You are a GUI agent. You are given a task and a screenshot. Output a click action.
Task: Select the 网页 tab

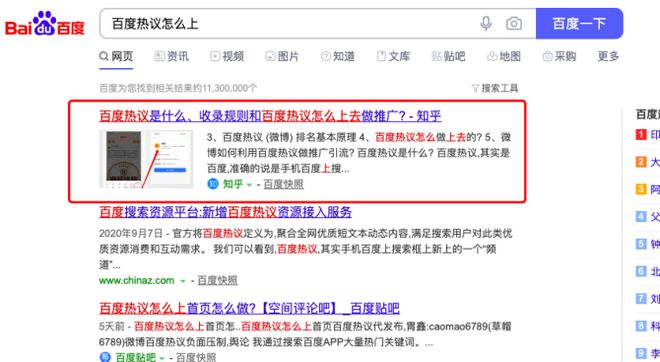click(116, 56)
